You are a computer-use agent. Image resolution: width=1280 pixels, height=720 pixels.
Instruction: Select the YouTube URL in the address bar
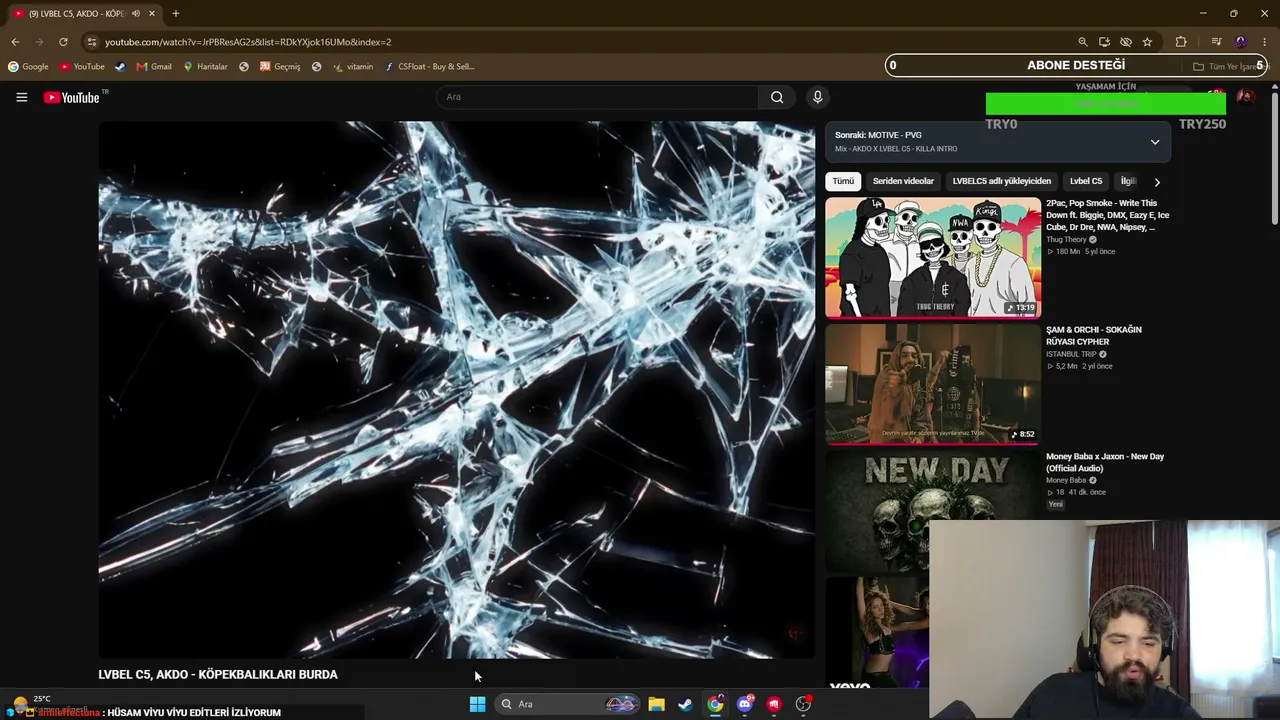[x=248, y=42]
